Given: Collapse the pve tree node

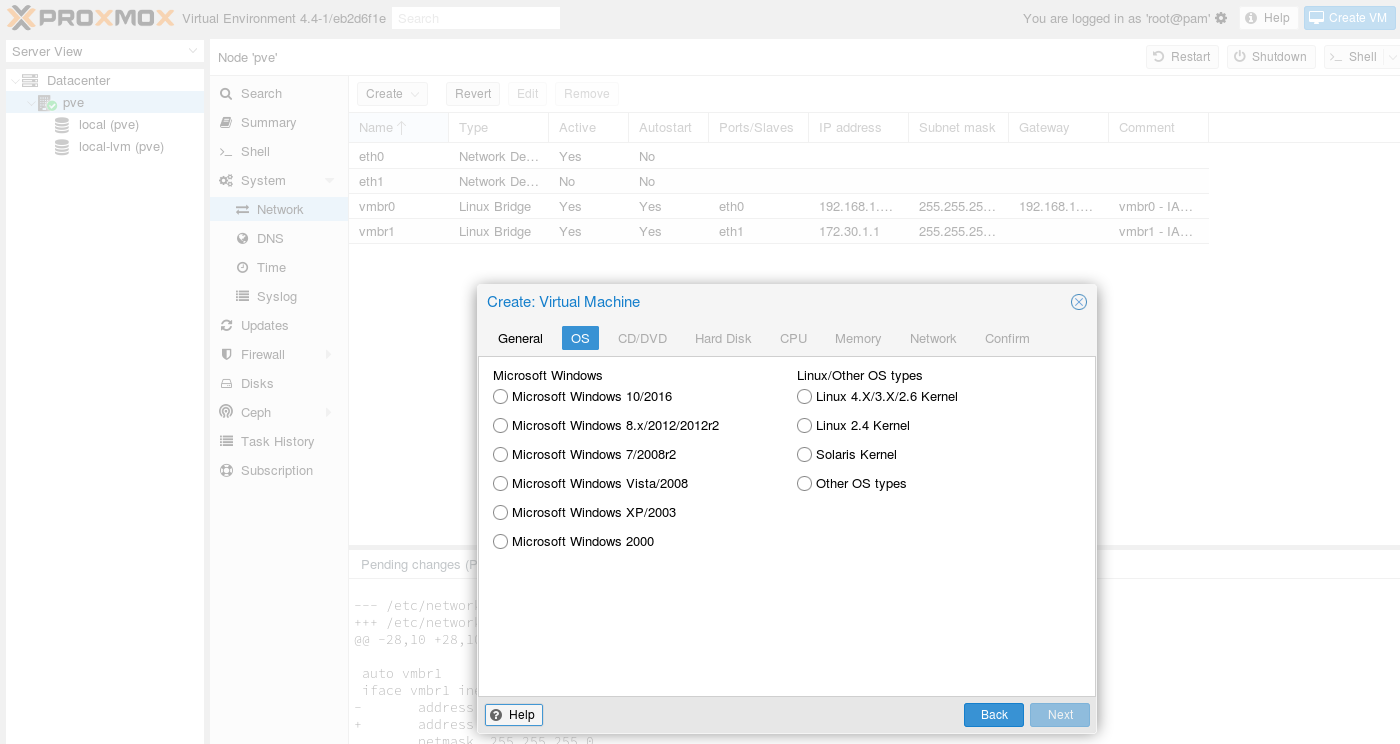Looking at the screenshot, I should coord(31,103).
